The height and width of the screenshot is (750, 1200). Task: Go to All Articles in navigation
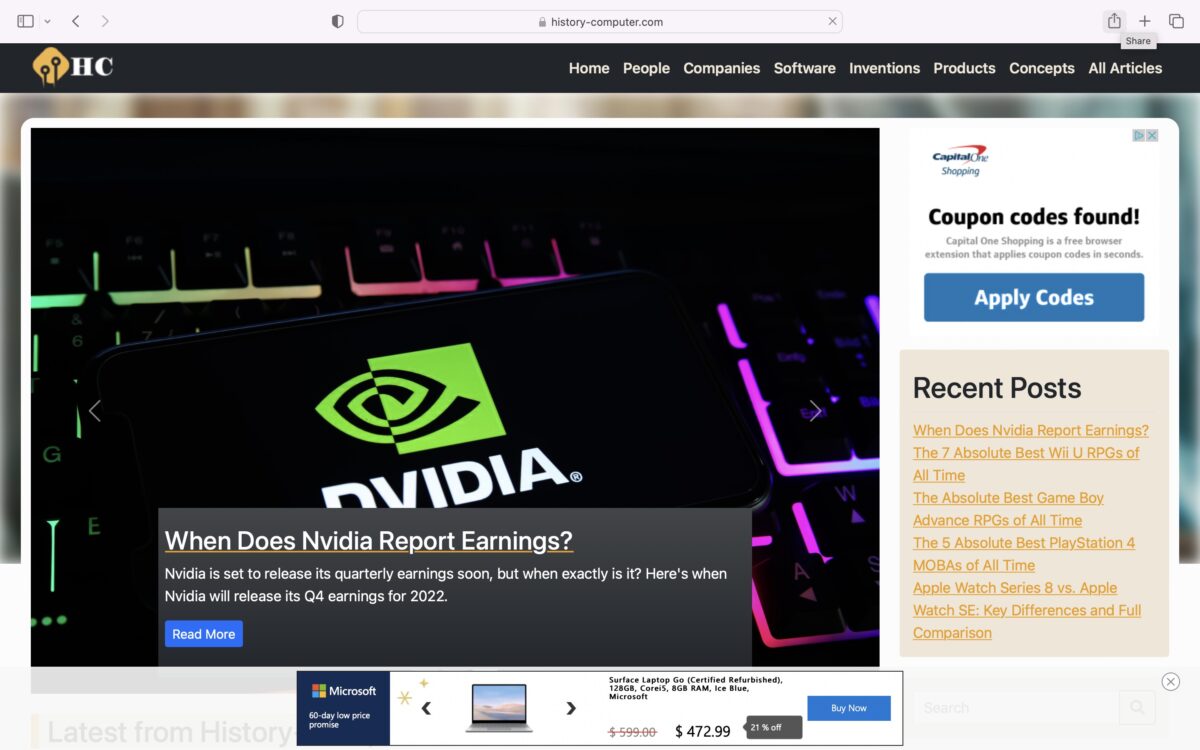[x=1125, y=68]
